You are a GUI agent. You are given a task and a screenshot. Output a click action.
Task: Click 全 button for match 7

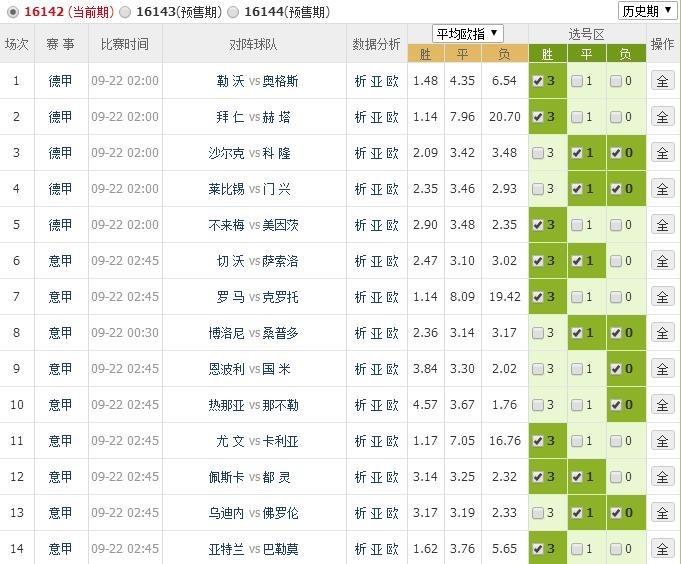(x=662, y=297)
